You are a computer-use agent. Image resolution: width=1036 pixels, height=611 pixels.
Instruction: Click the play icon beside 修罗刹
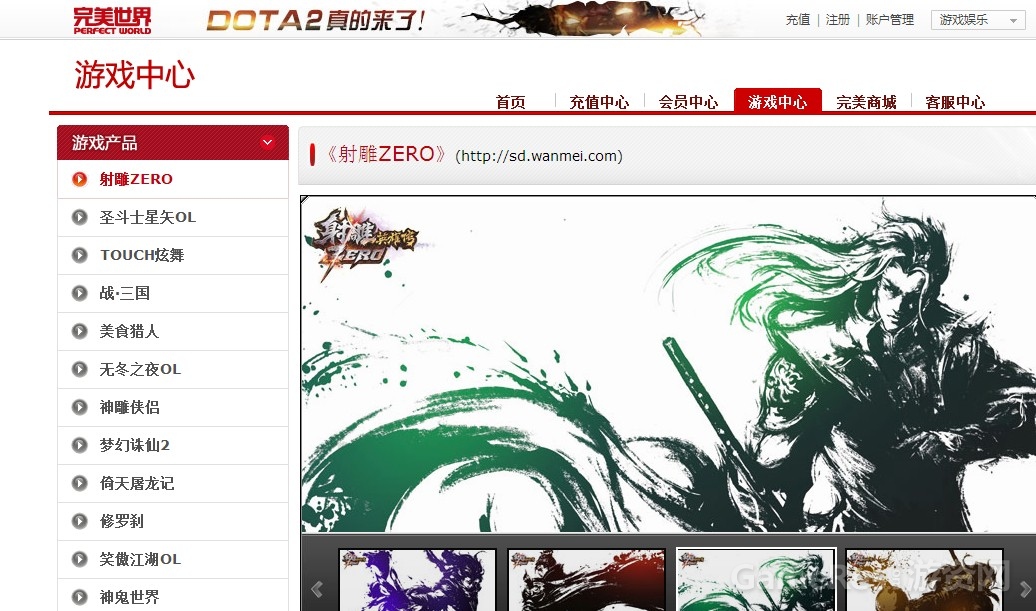tap(79, 521)
